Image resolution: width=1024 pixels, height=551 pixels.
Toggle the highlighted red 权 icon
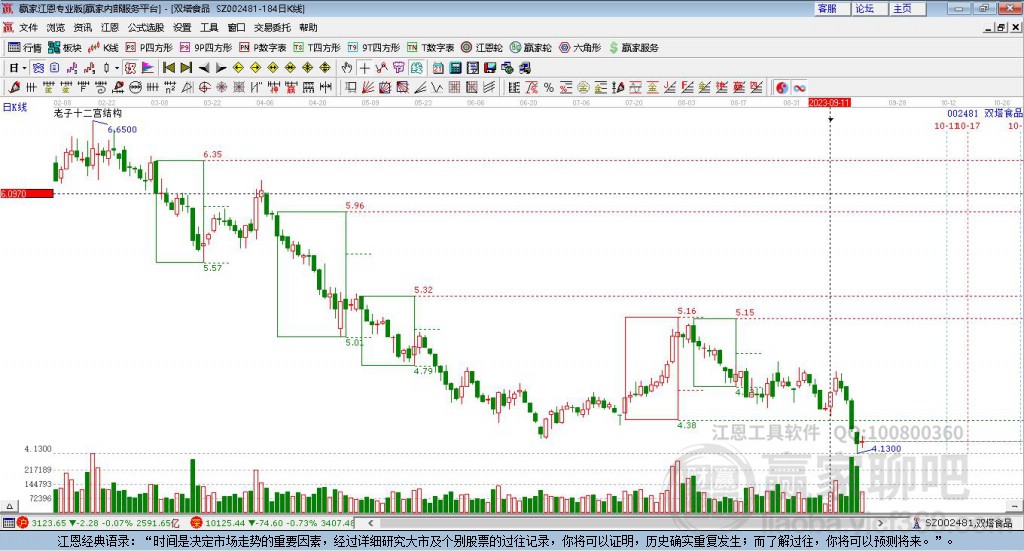point(131,68)
